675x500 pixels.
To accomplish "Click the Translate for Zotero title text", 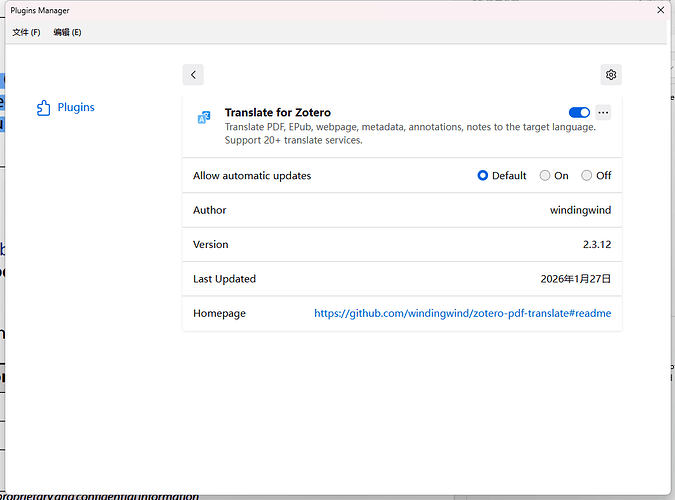I will click(x=277, y=113).
